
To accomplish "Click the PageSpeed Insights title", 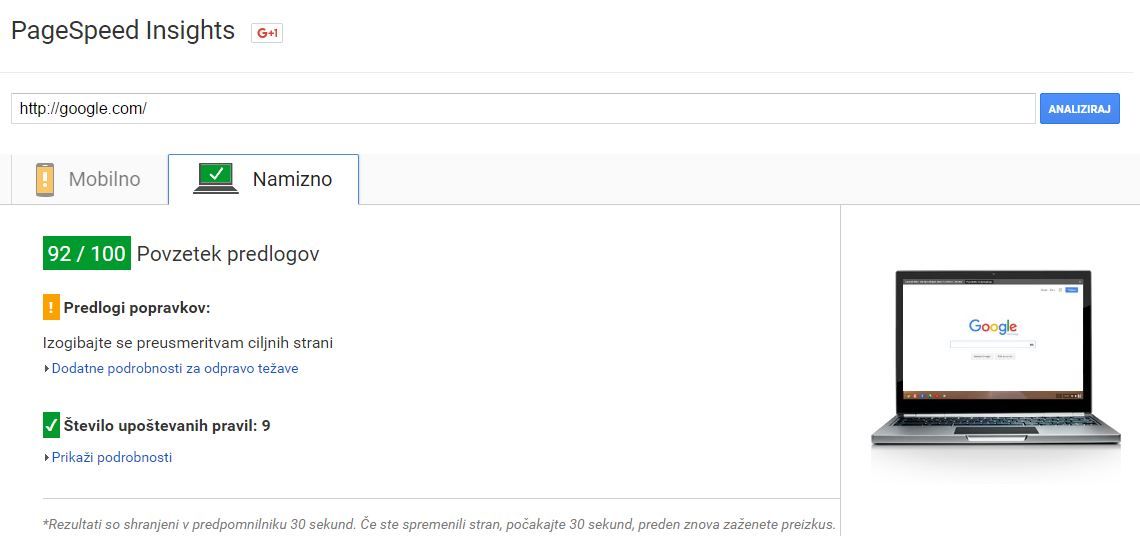I will [x=123, y=31].
